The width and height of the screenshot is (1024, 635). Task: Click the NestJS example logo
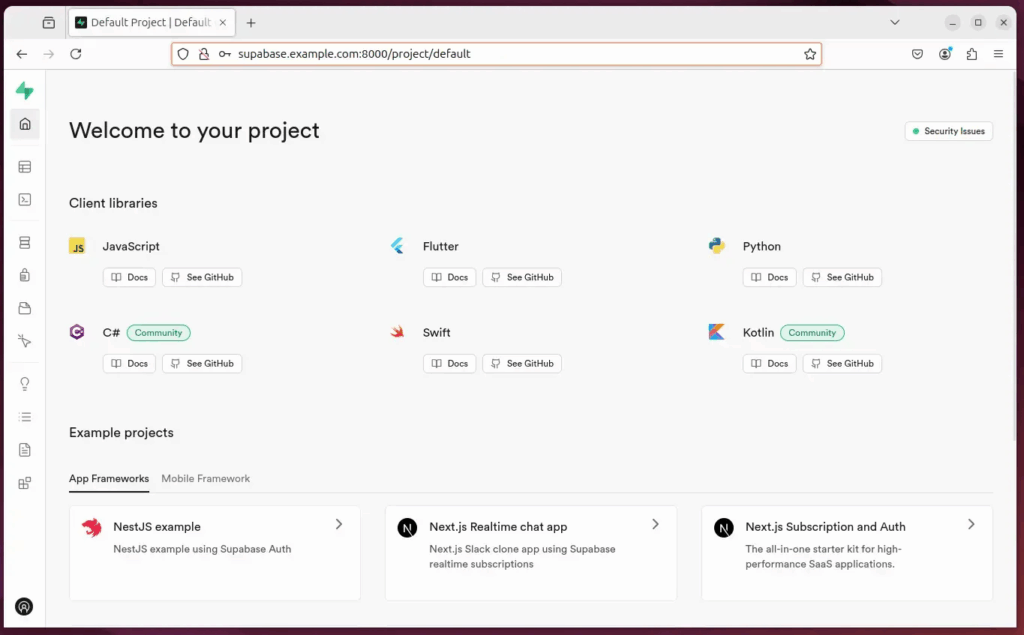click(91, 527)
